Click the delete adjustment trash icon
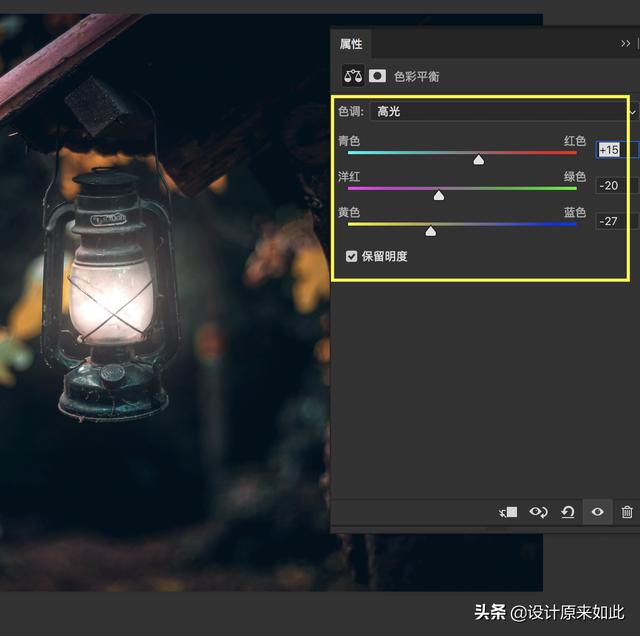 point(627,512)
